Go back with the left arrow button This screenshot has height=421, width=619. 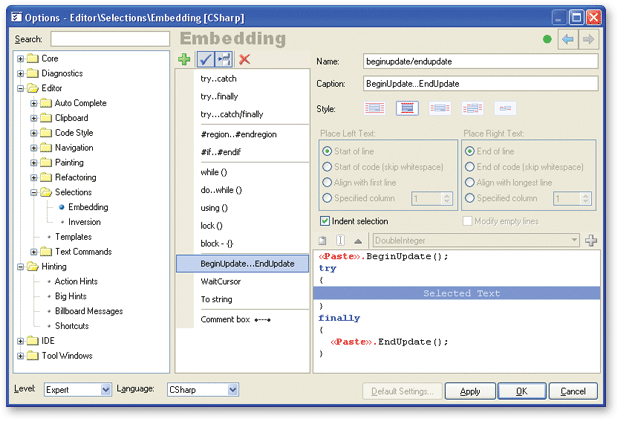568,39
